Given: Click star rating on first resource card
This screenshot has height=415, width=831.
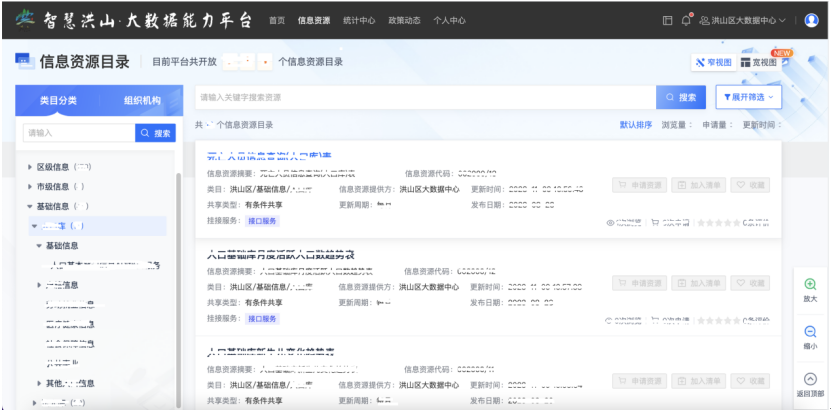Looking at the screenshot, I should [718, 223].
